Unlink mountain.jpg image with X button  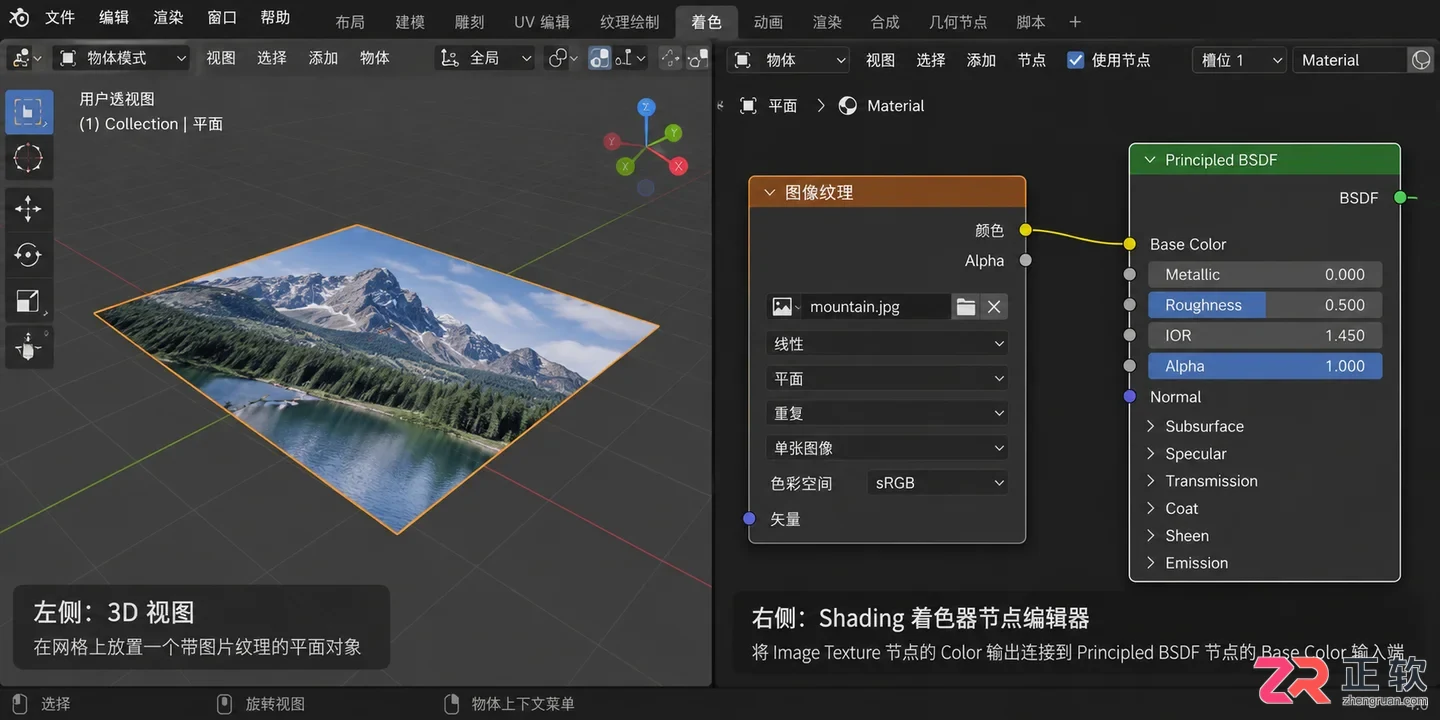pos(994,307)
